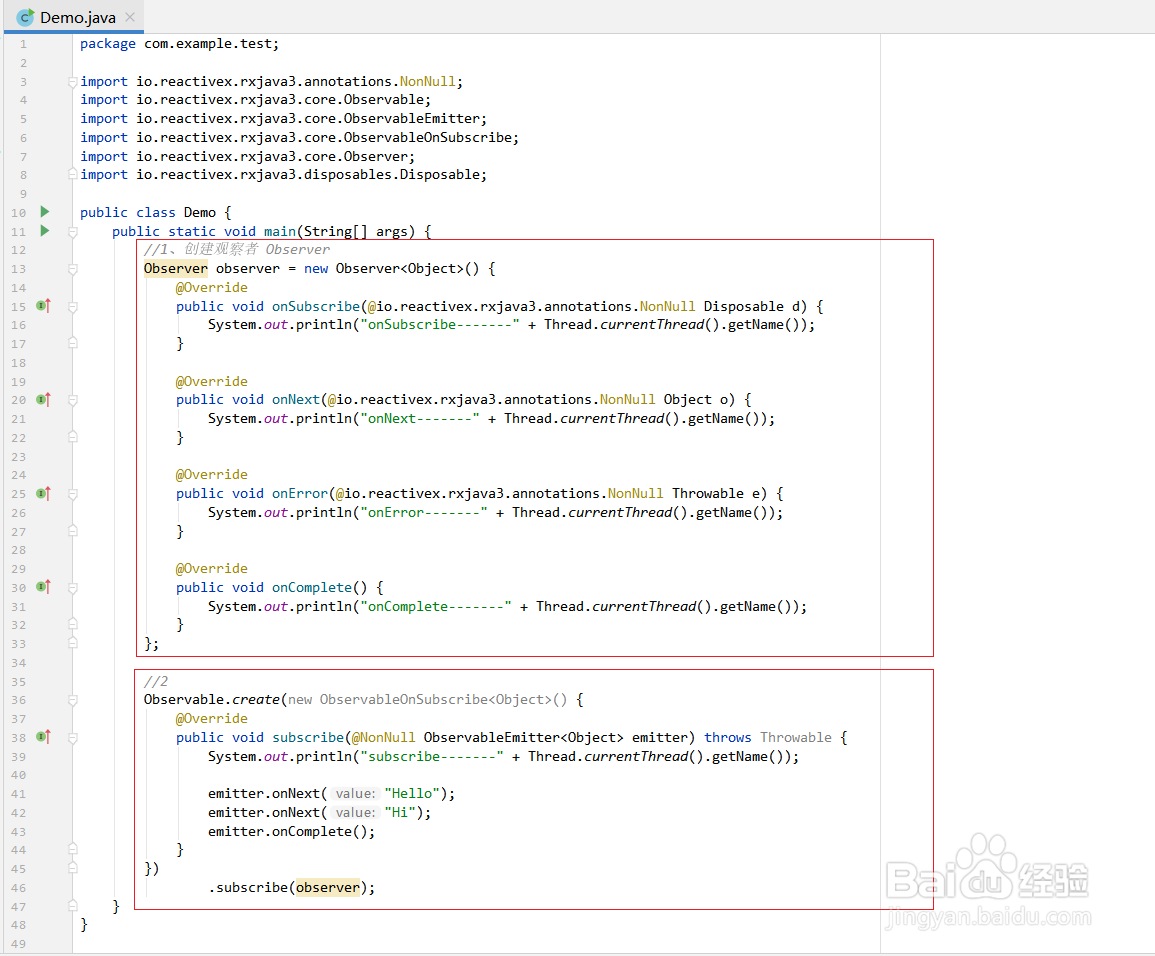Place cursor on 'package' keyword
This screenshot has width=1155, height=956.
pyautogui.click(x=108, y=43)
